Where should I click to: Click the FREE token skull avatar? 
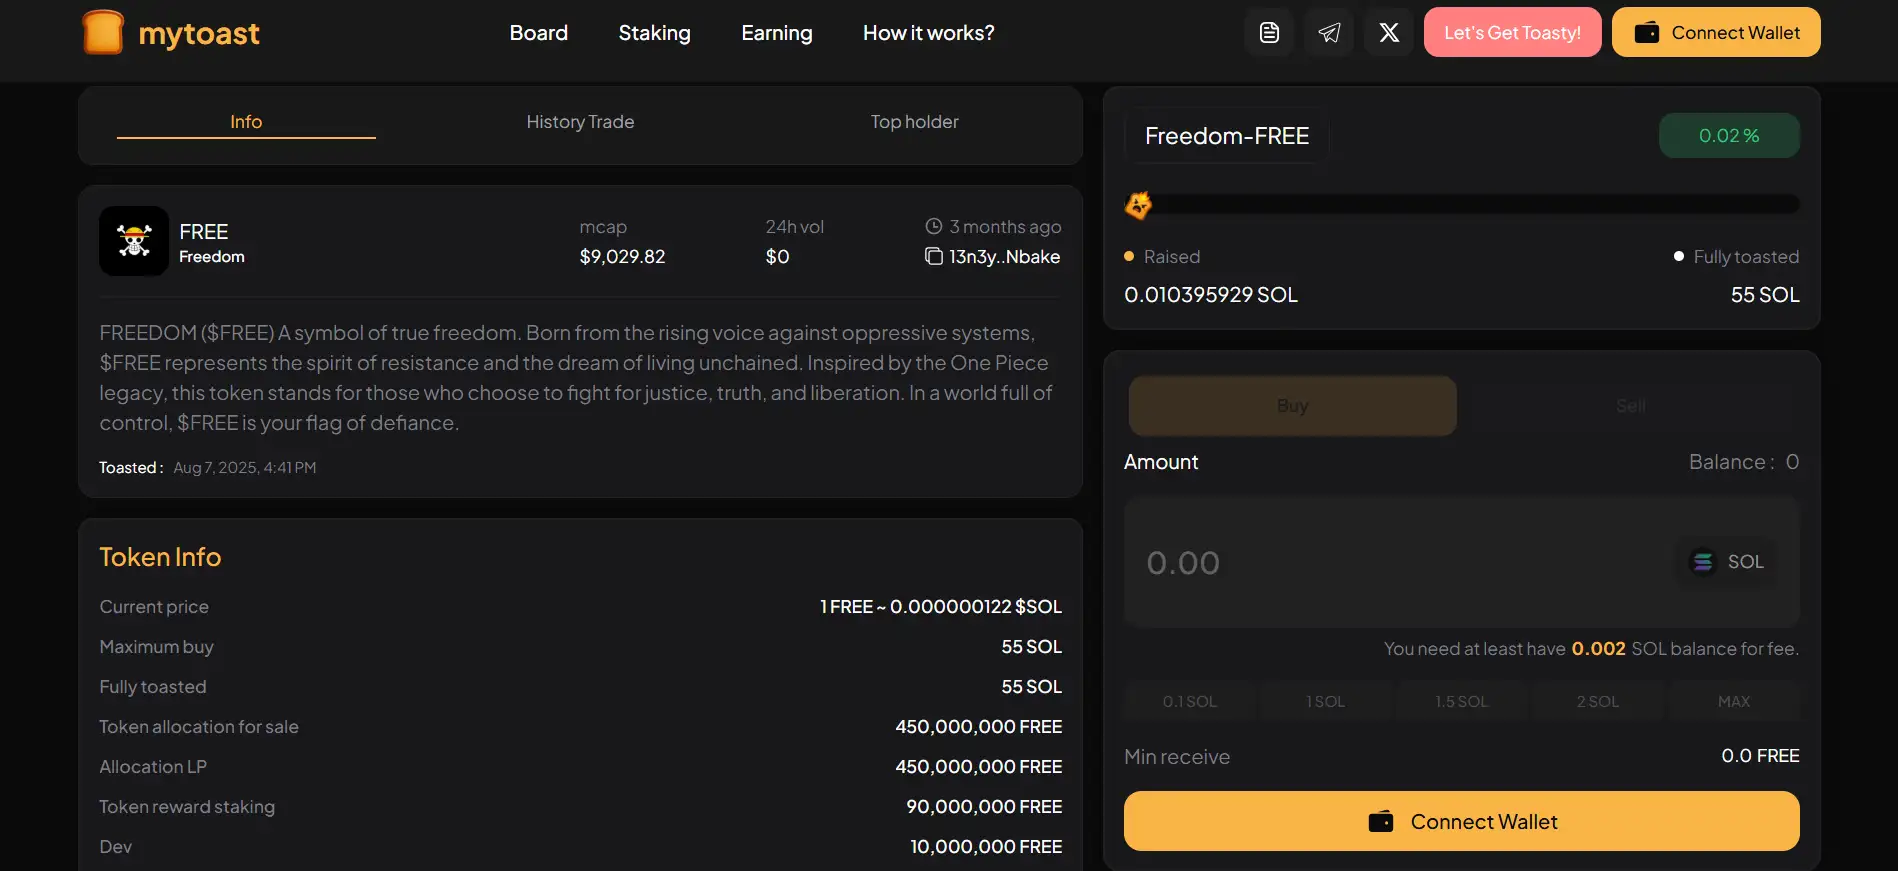134,241
